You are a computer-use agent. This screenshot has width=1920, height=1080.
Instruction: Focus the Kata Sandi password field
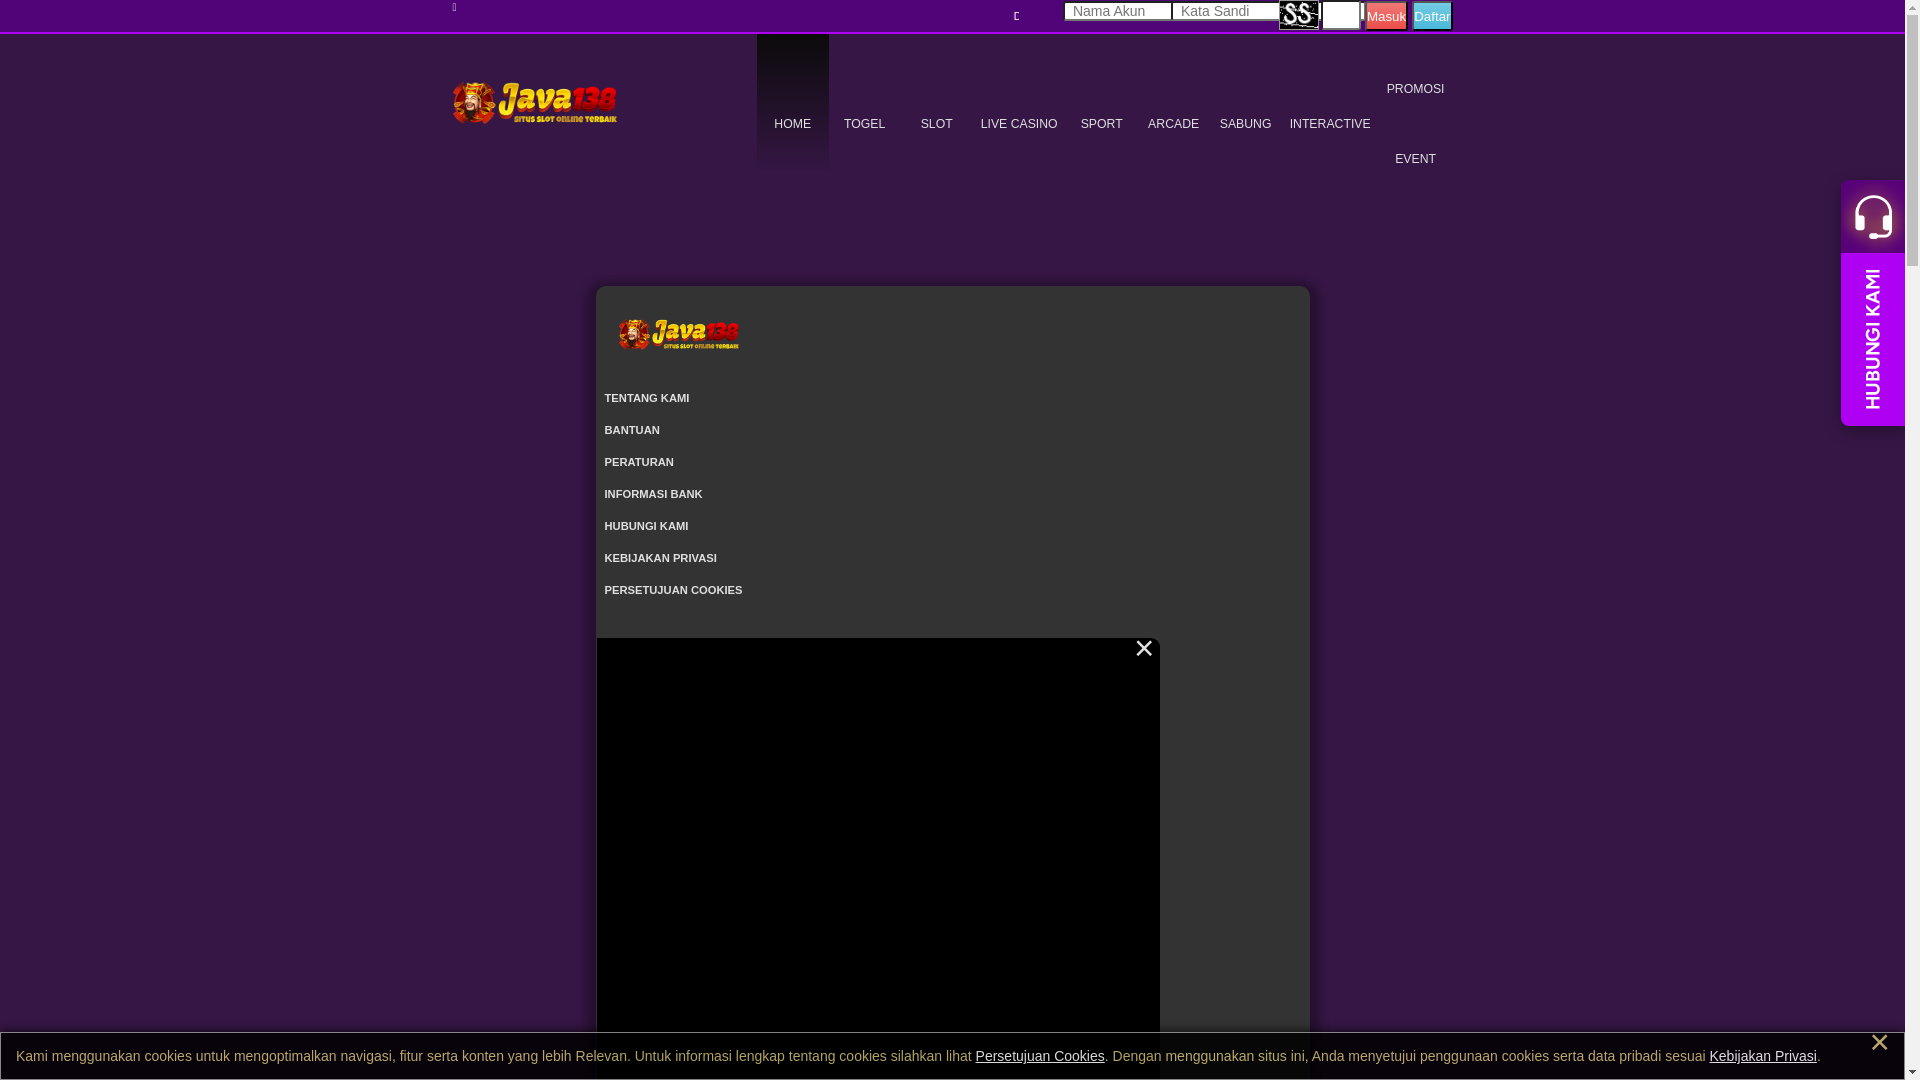1226,11
